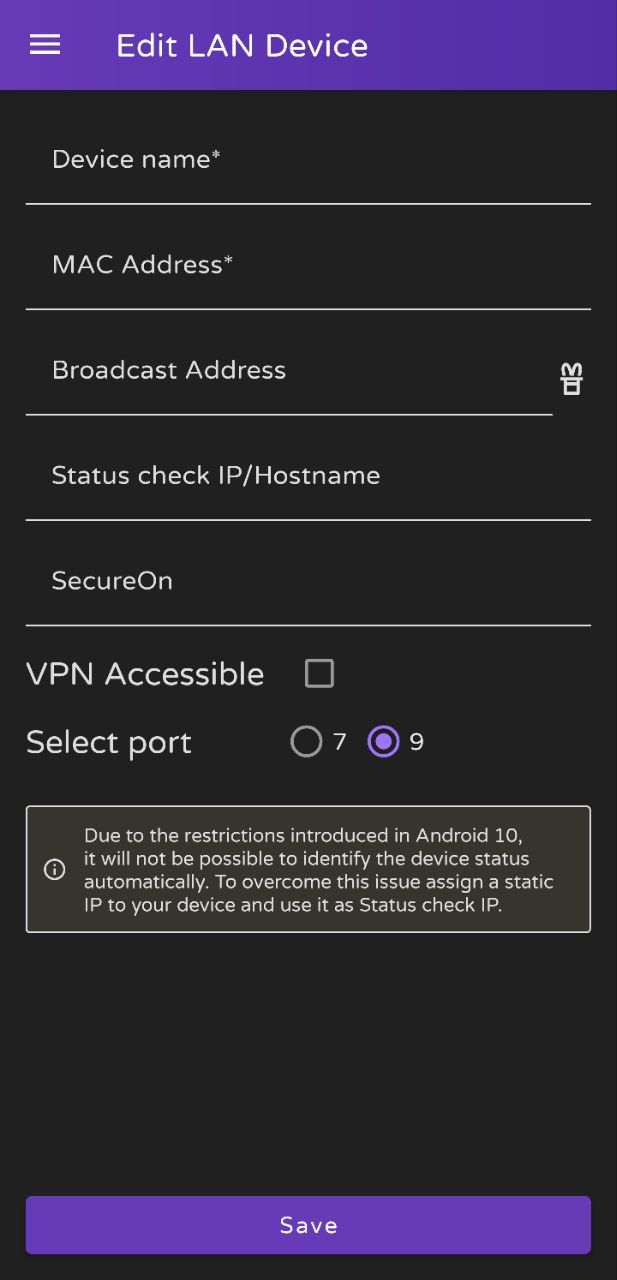Tap the info icon in the Android 10 notice
617x1280 pixels.
click(x=55, y=869)
